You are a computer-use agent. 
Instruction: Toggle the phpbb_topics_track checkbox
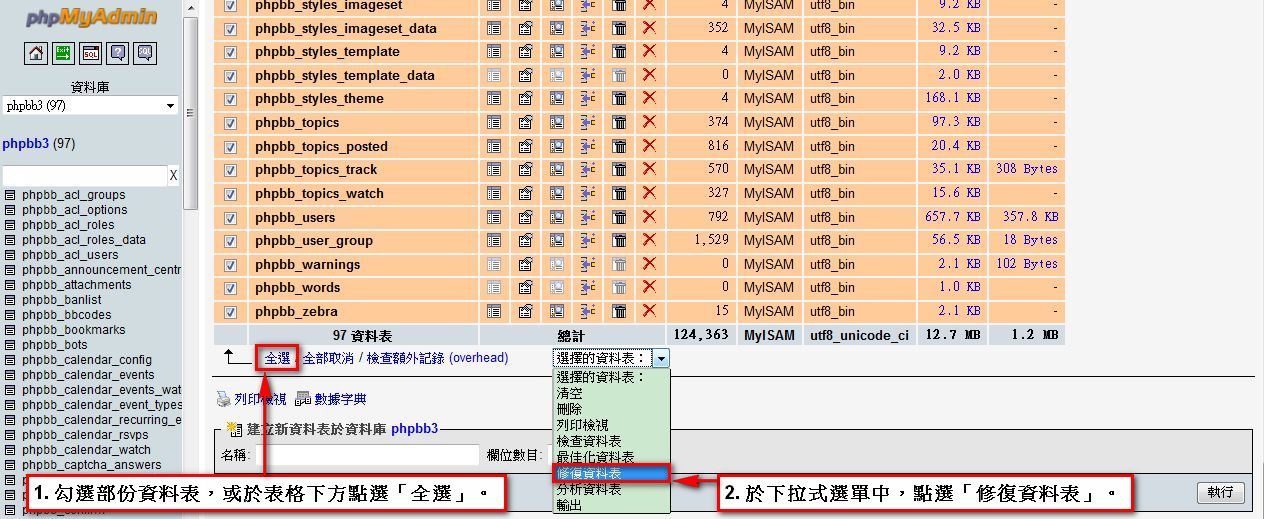231,170
